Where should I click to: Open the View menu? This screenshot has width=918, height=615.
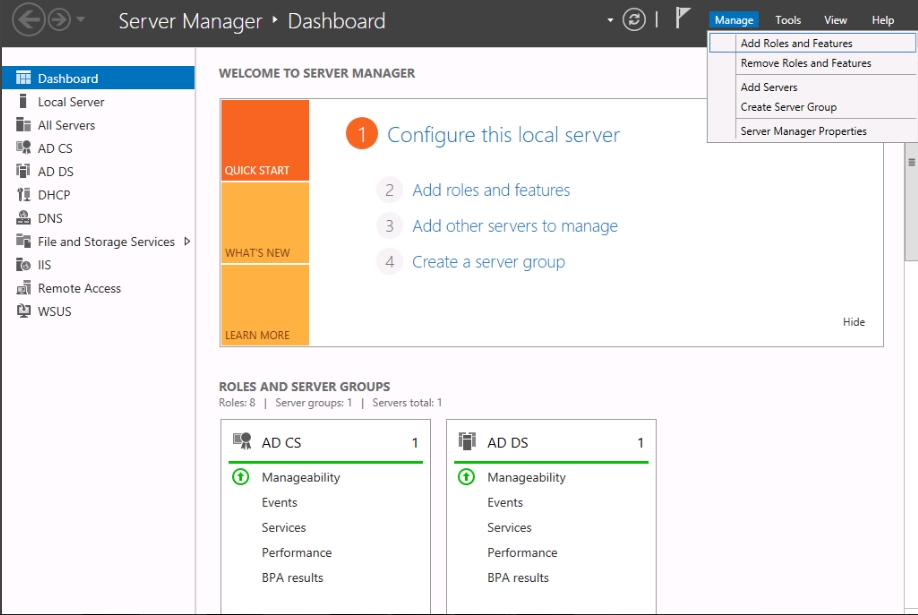[835, 20]
